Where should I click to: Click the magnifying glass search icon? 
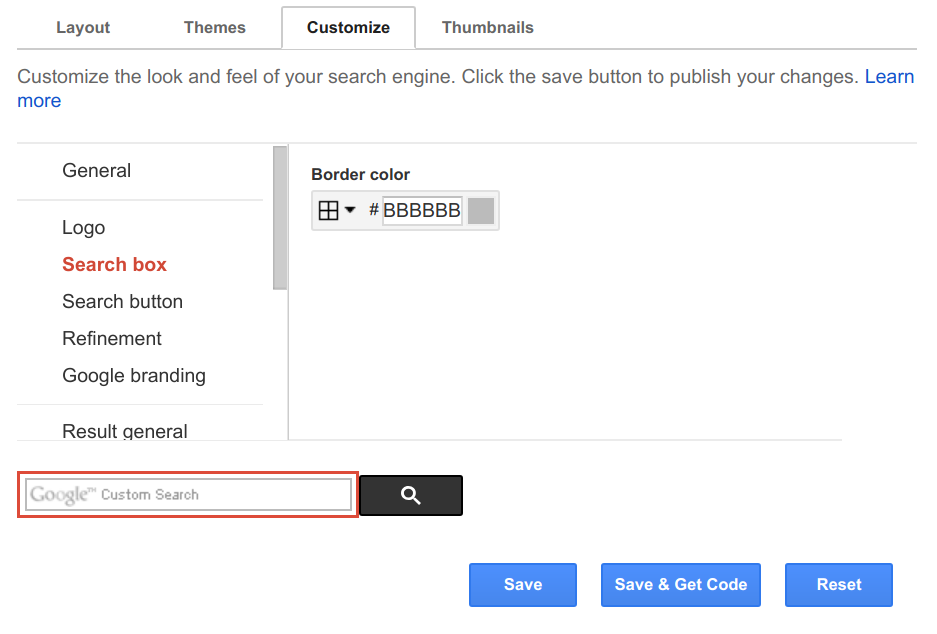(410, 495)
